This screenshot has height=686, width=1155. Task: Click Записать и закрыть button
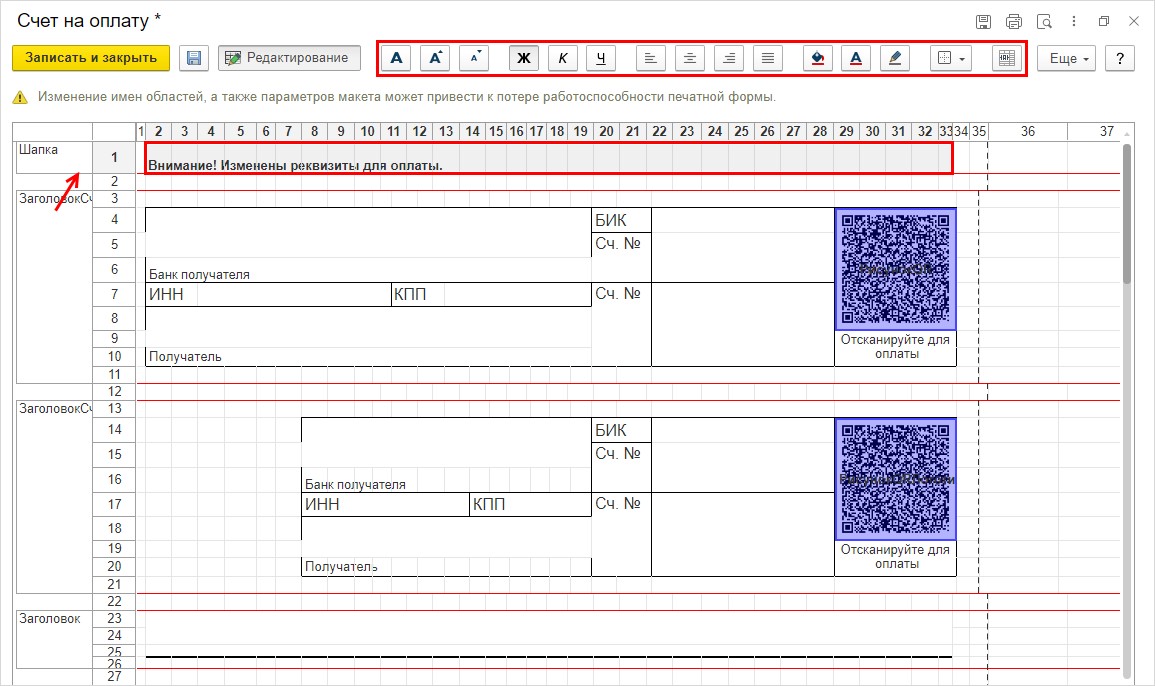click(x=91, y=58)
